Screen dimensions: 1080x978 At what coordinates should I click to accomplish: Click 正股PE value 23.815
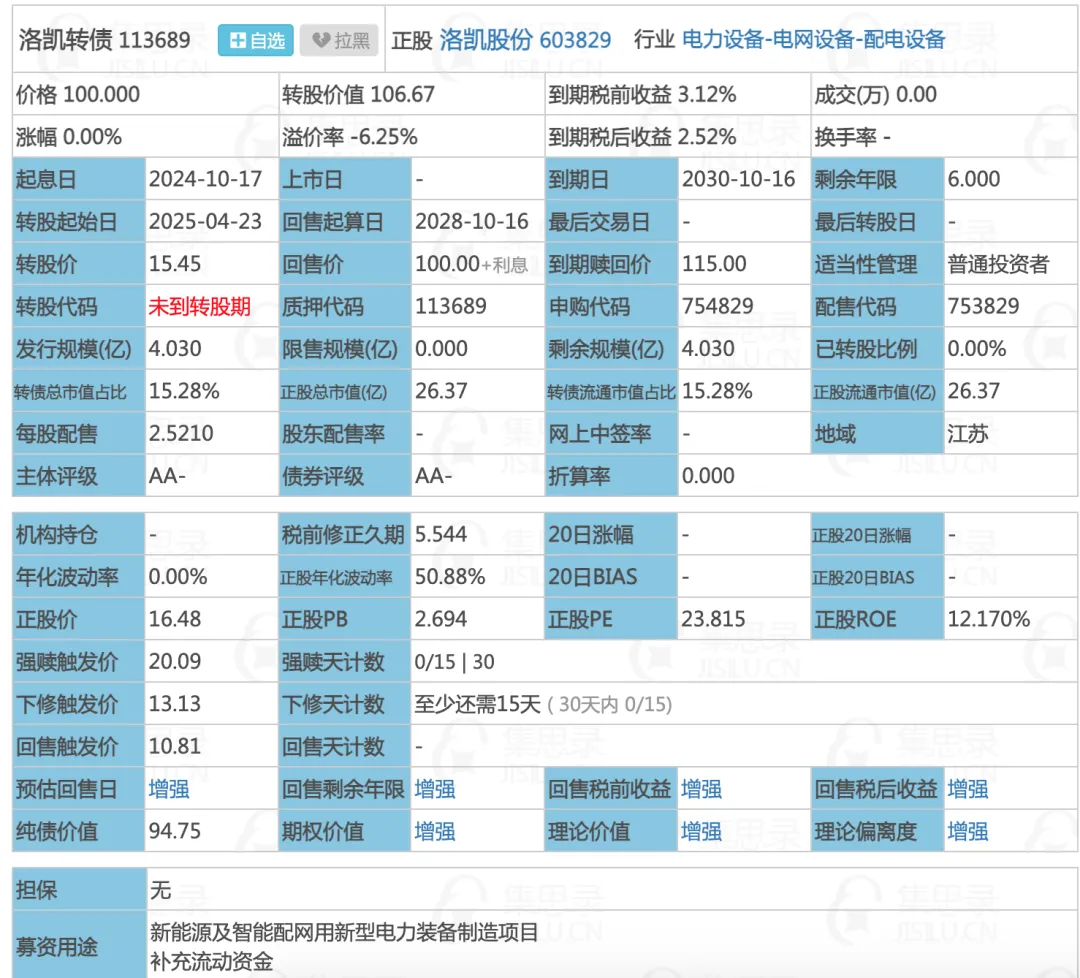point(714,620)
